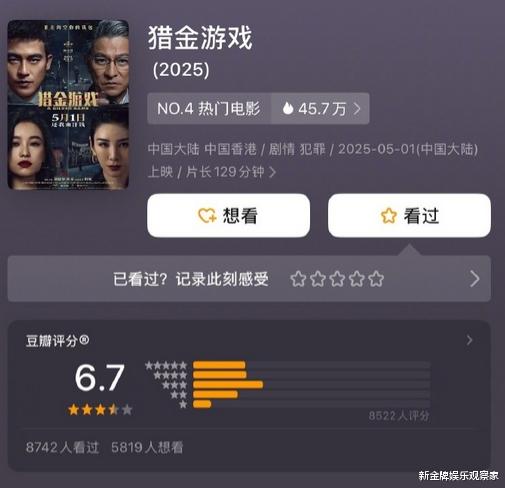
Task: Expand film details chevron after 片长129分钟
Action: pyautogui.click(x=272, y=172)
